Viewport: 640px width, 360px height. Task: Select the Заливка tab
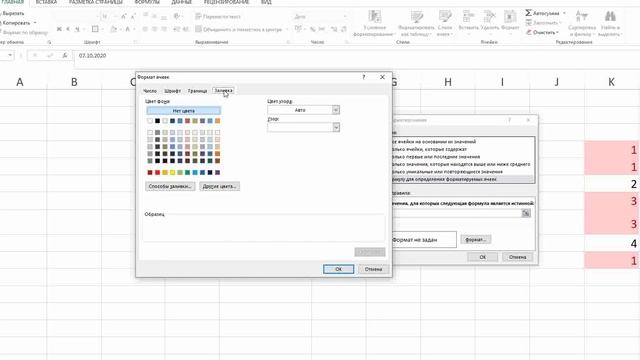coord(223,91)
